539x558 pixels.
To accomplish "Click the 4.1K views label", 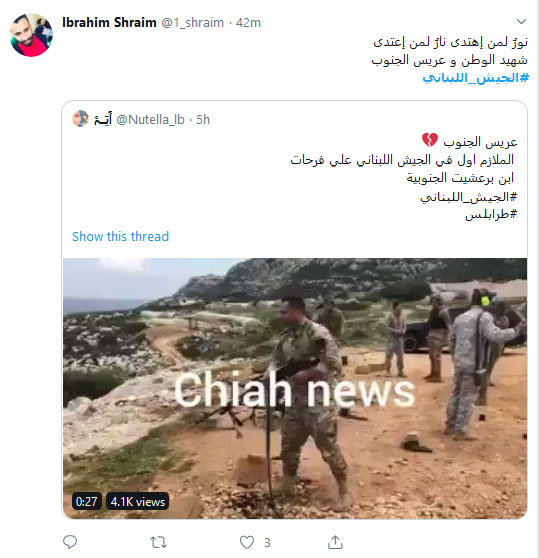I will tap(138, 502).
